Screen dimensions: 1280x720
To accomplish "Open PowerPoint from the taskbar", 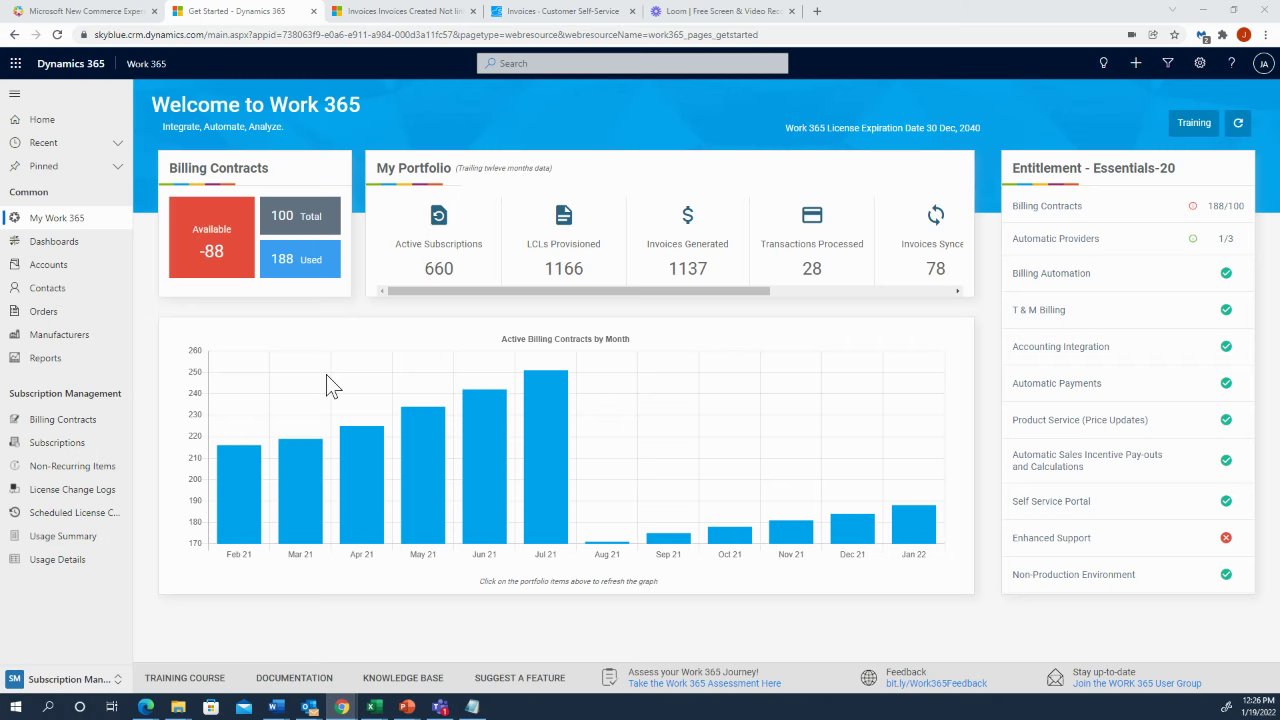I will [406, 707].
